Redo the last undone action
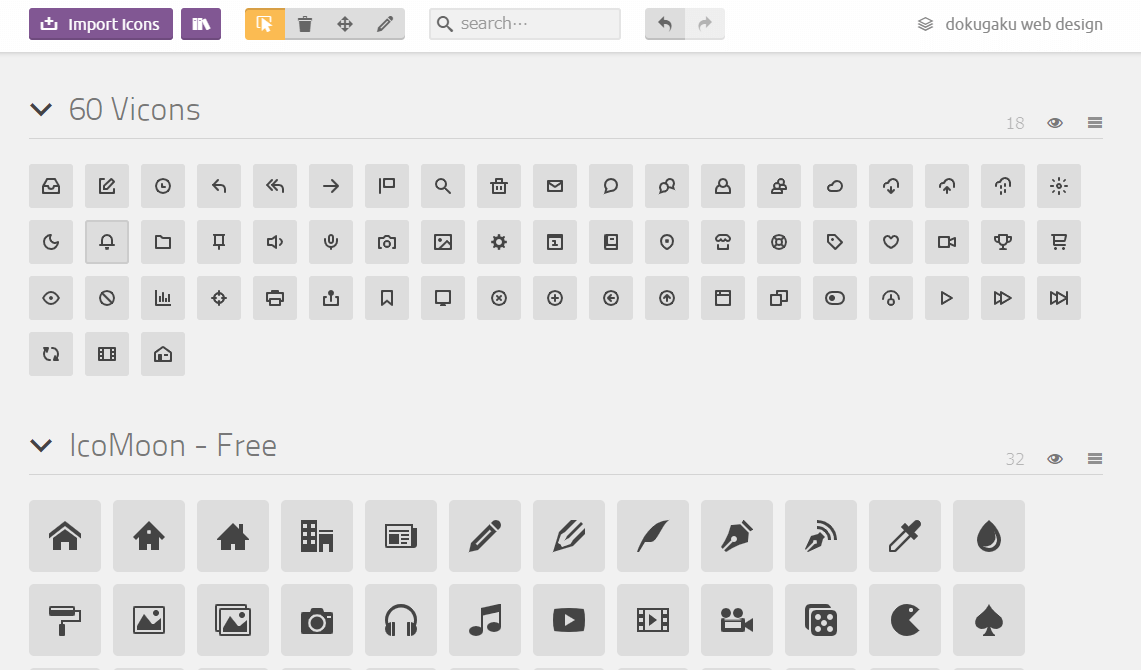The image size is (1141, 670). click(704, 24)
